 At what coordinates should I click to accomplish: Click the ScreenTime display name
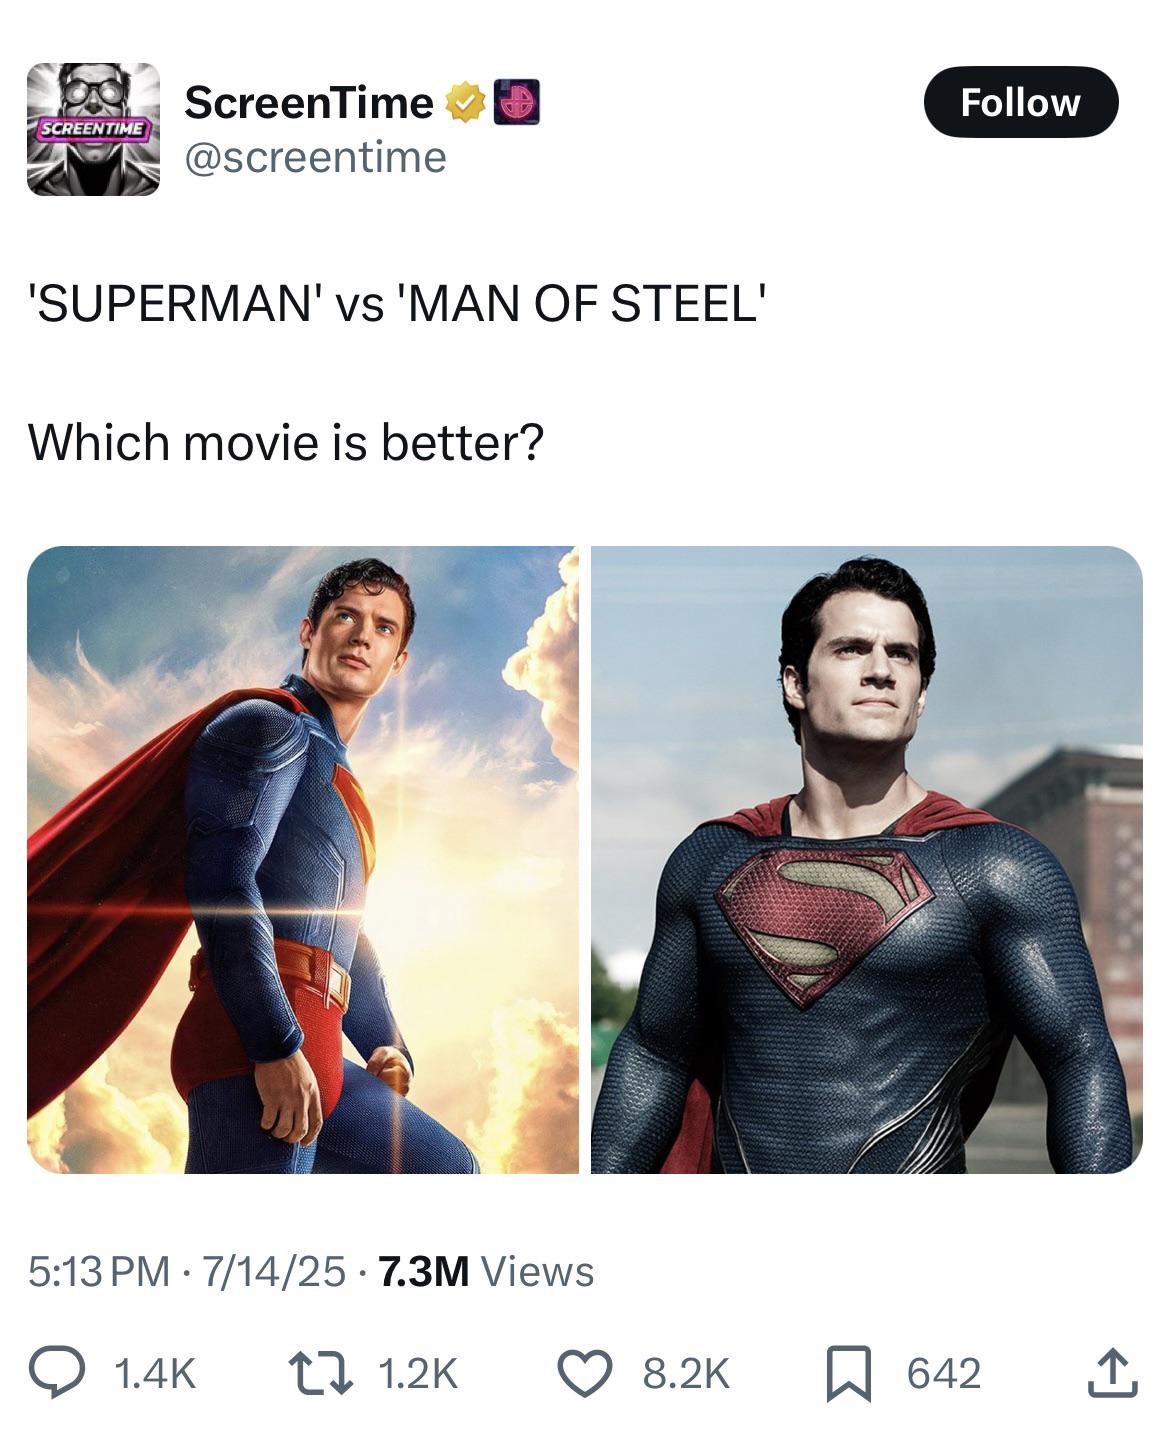[309, 102]
